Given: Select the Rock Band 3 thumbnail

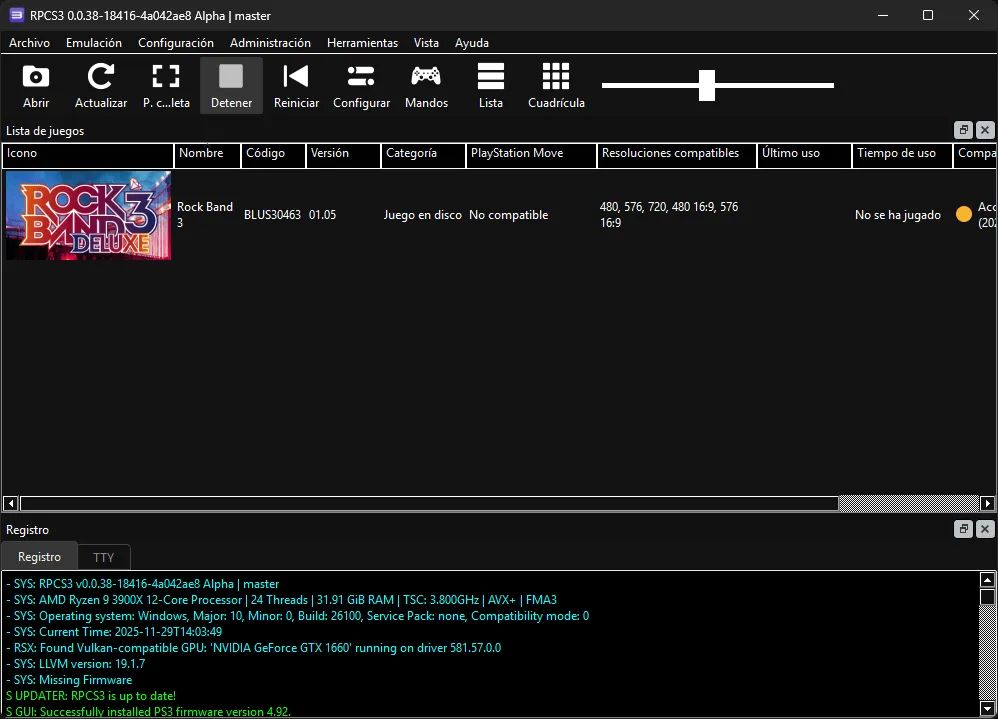Looking at the screenshot, I should coord(88,215).
